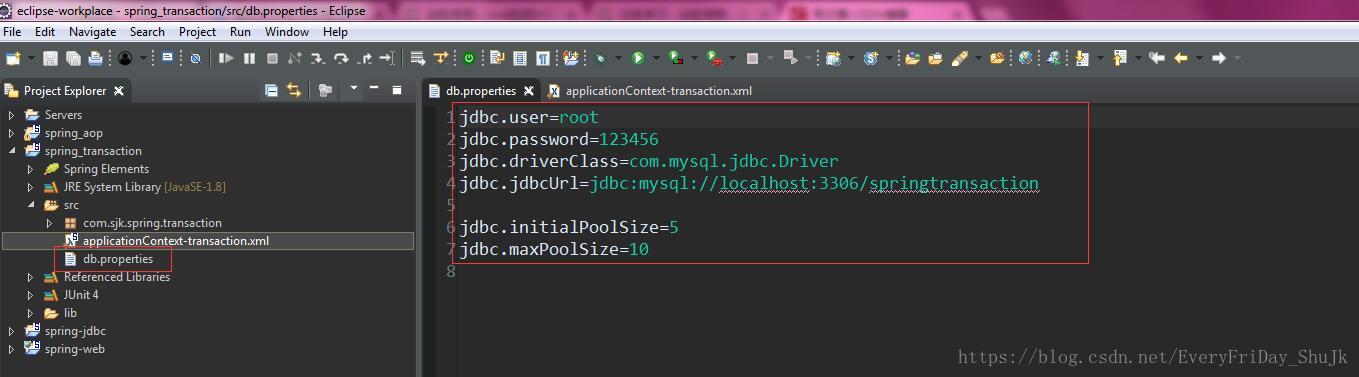Click the Last Edit Location icon
This screenshot has height=377, width=1359.
point(1157,58)
